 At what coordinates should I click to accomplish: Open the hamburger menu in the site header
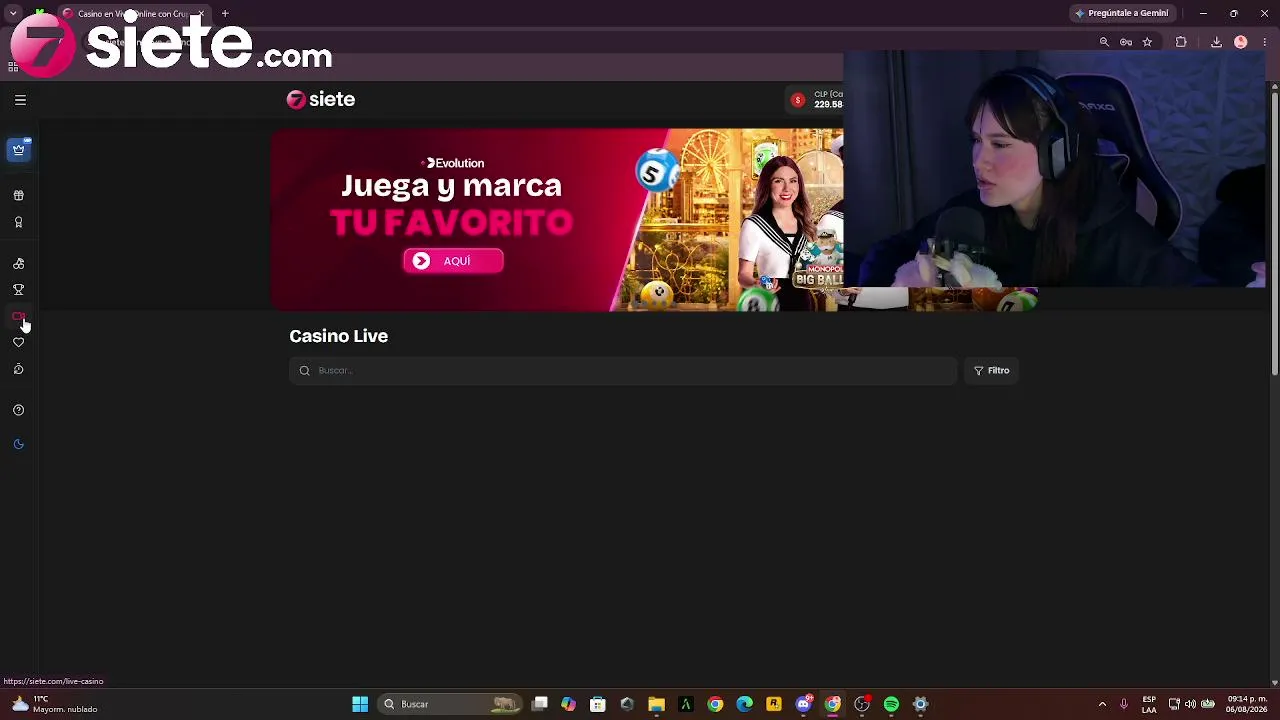[x=20, y=100]
